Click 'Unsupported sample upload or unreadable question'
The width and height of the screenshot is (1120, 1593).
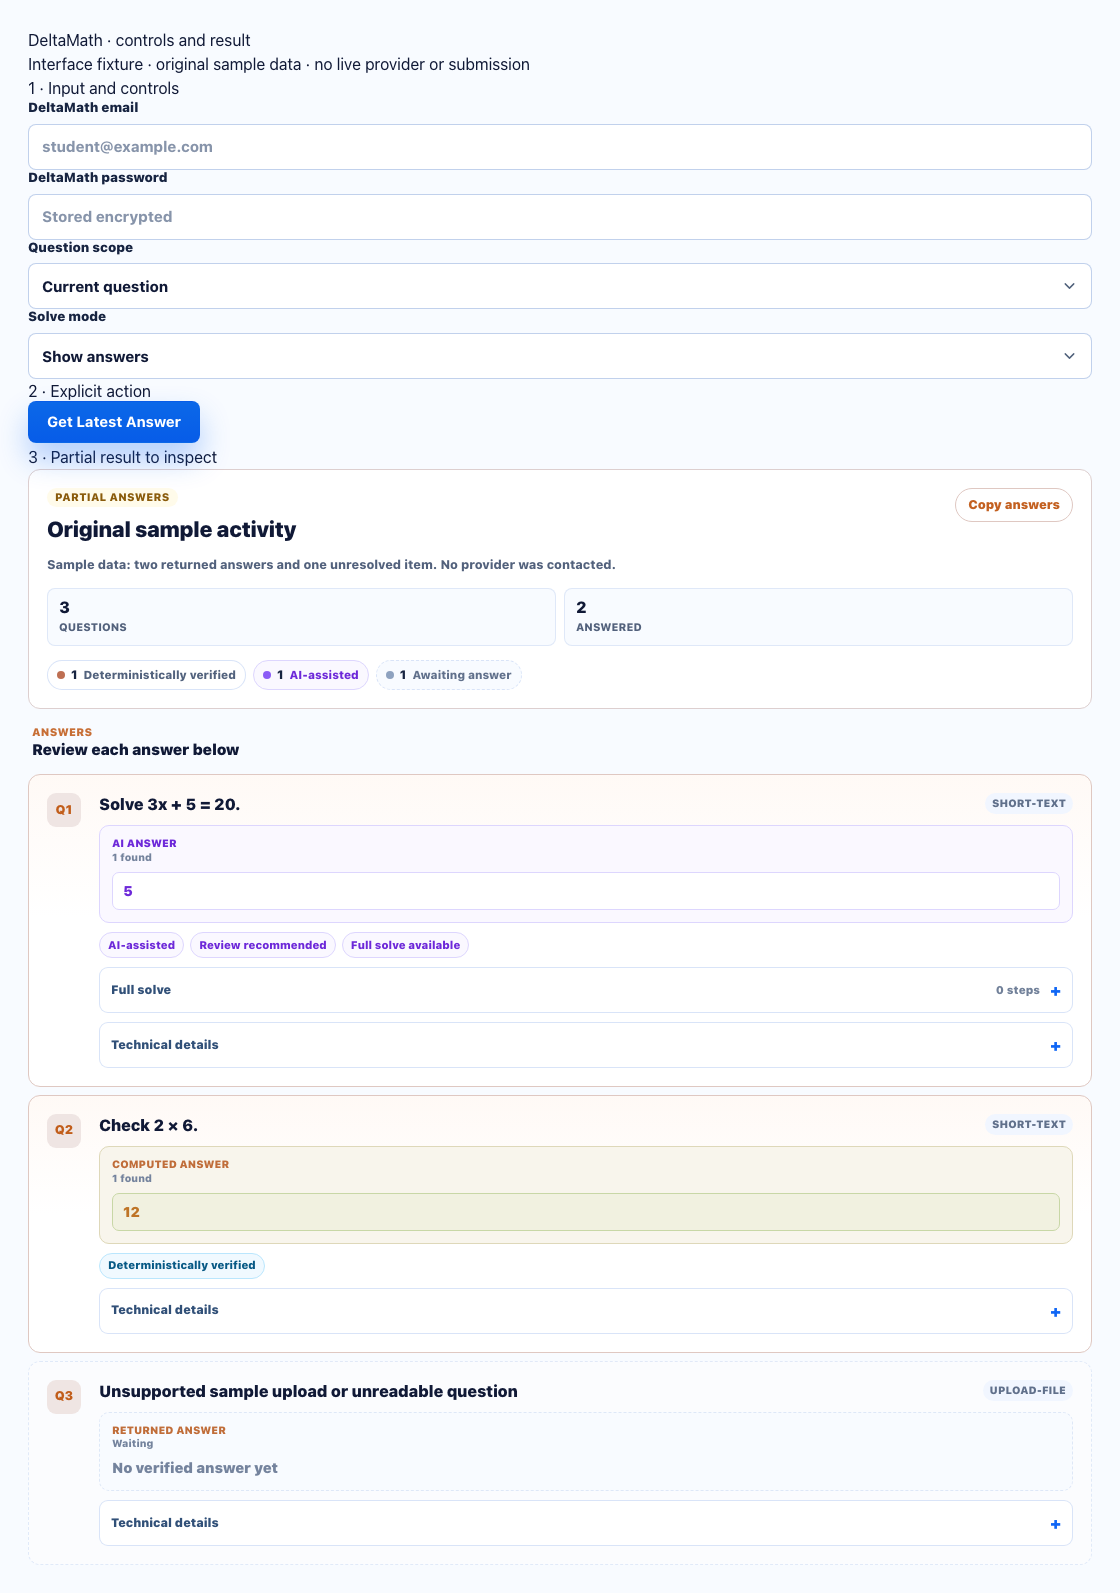(309, 1391)
